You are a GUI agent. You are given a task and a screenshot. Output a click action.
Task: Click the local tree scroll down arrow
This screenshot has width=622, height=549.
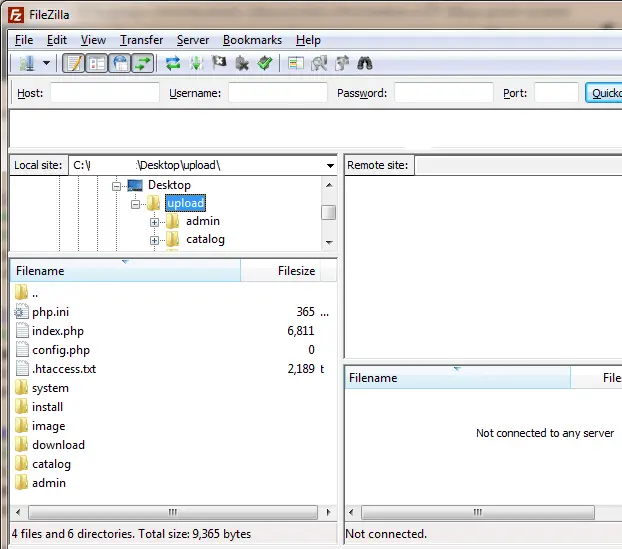click(329, 242)
